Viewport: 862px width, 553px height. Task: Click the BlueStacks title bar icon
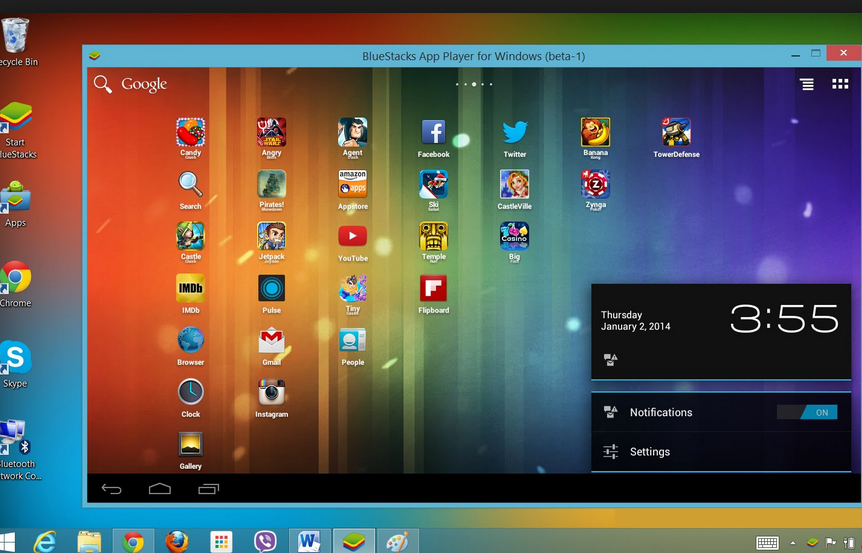[95, 56]
